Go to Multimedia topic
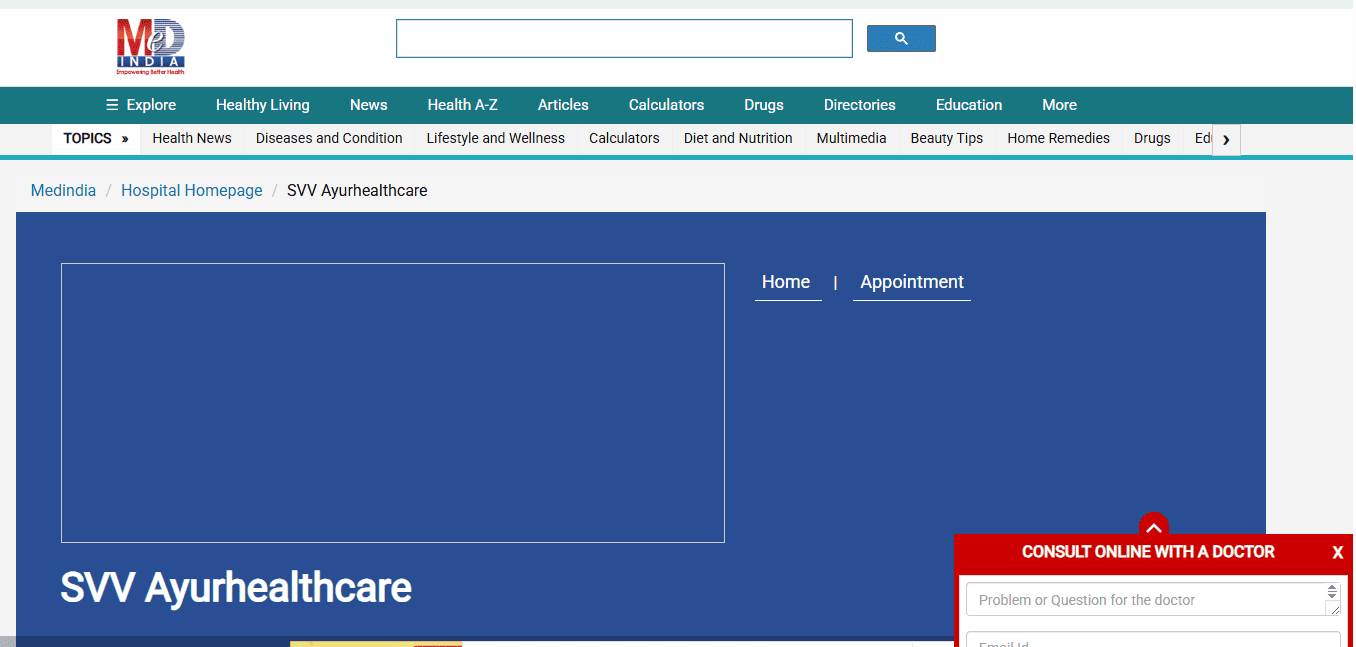 pos(851,138)
